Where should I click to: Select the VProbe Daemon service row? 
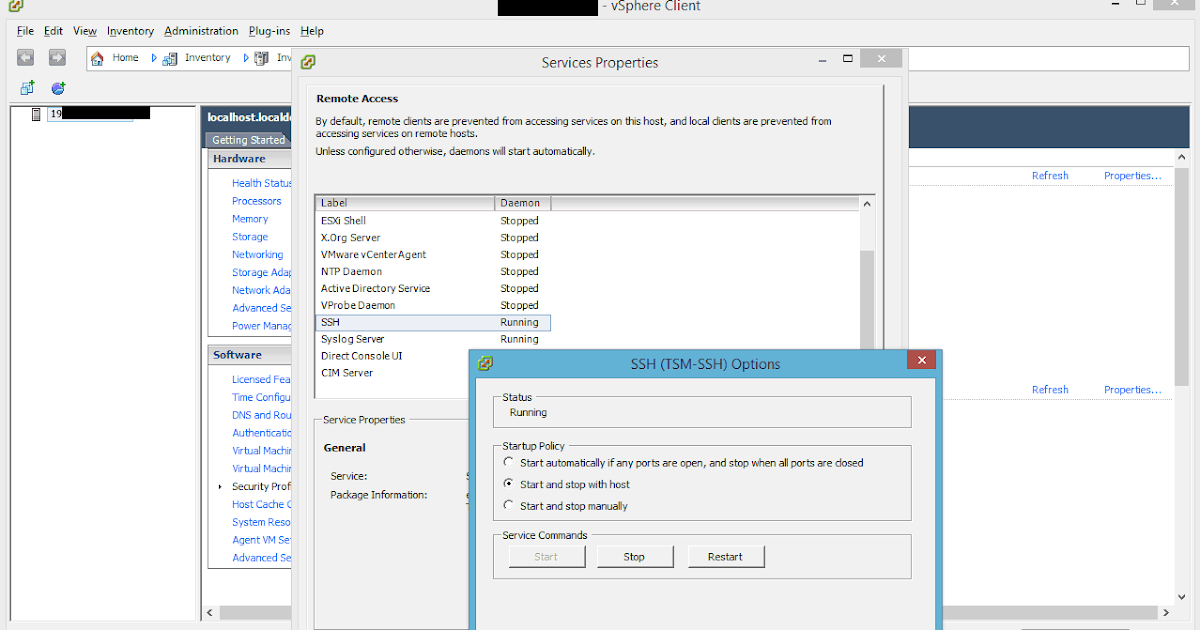coord(432,305)
